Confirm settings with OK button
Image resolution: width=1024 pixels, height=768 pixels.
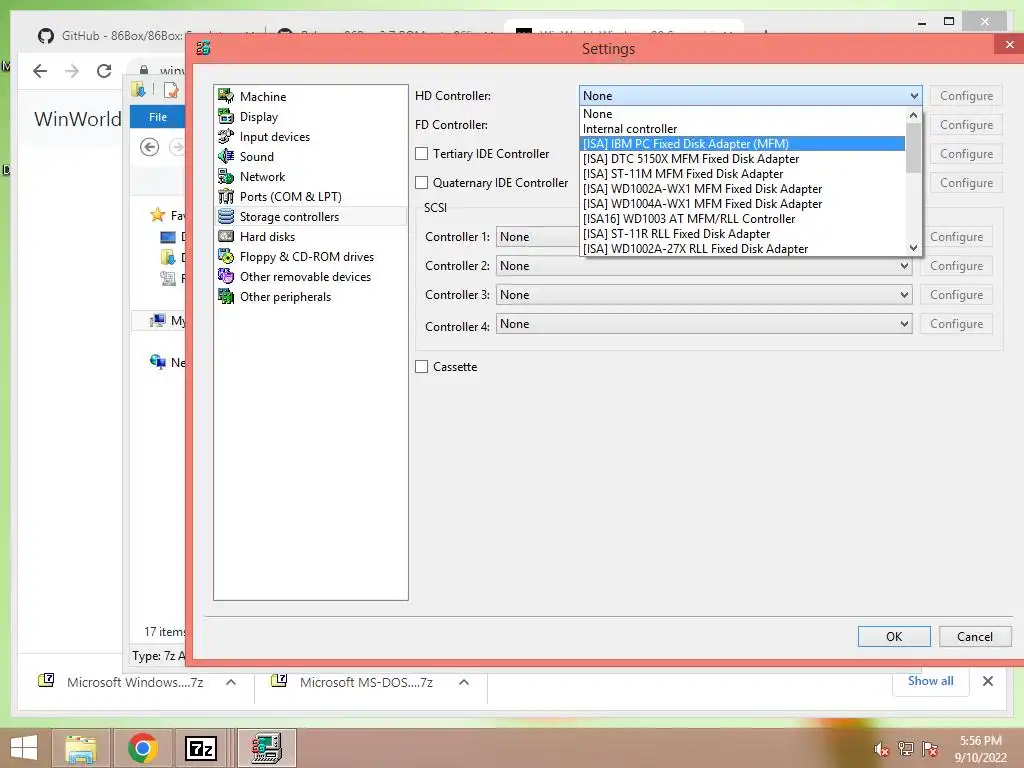pyautogui.click(x=894, y=637)
